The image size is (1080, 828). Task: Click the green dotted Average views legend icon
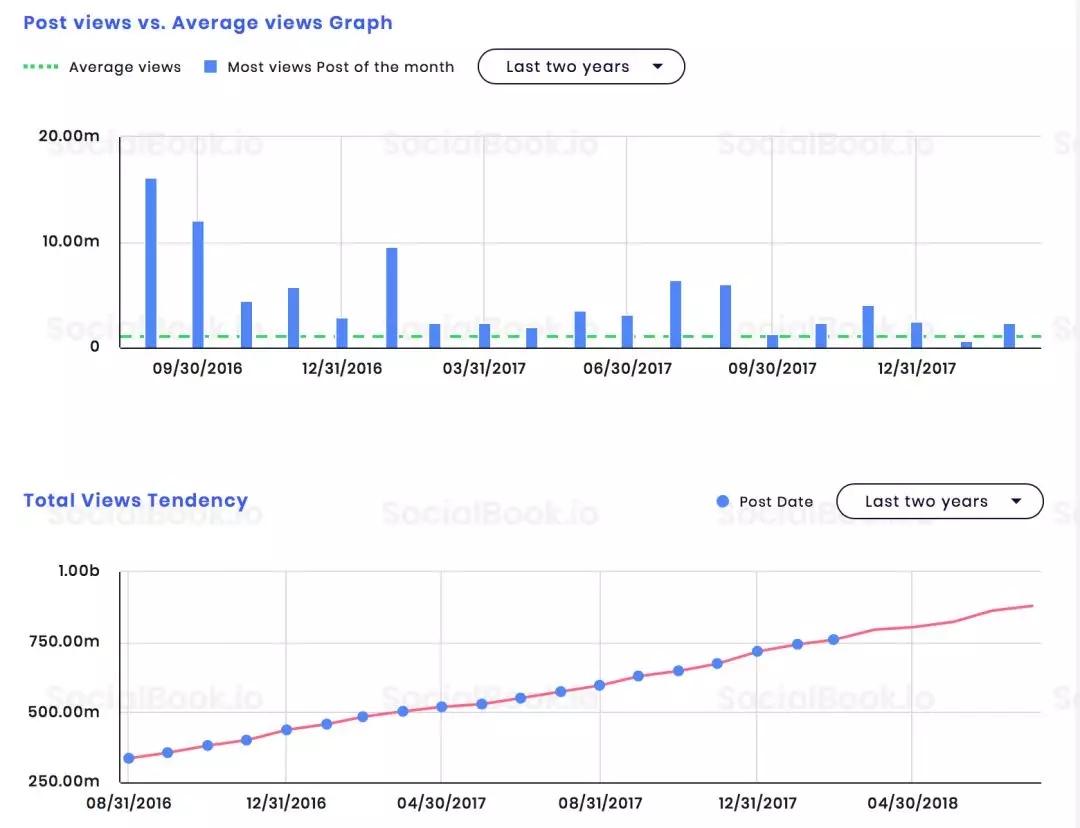(40, 67)
